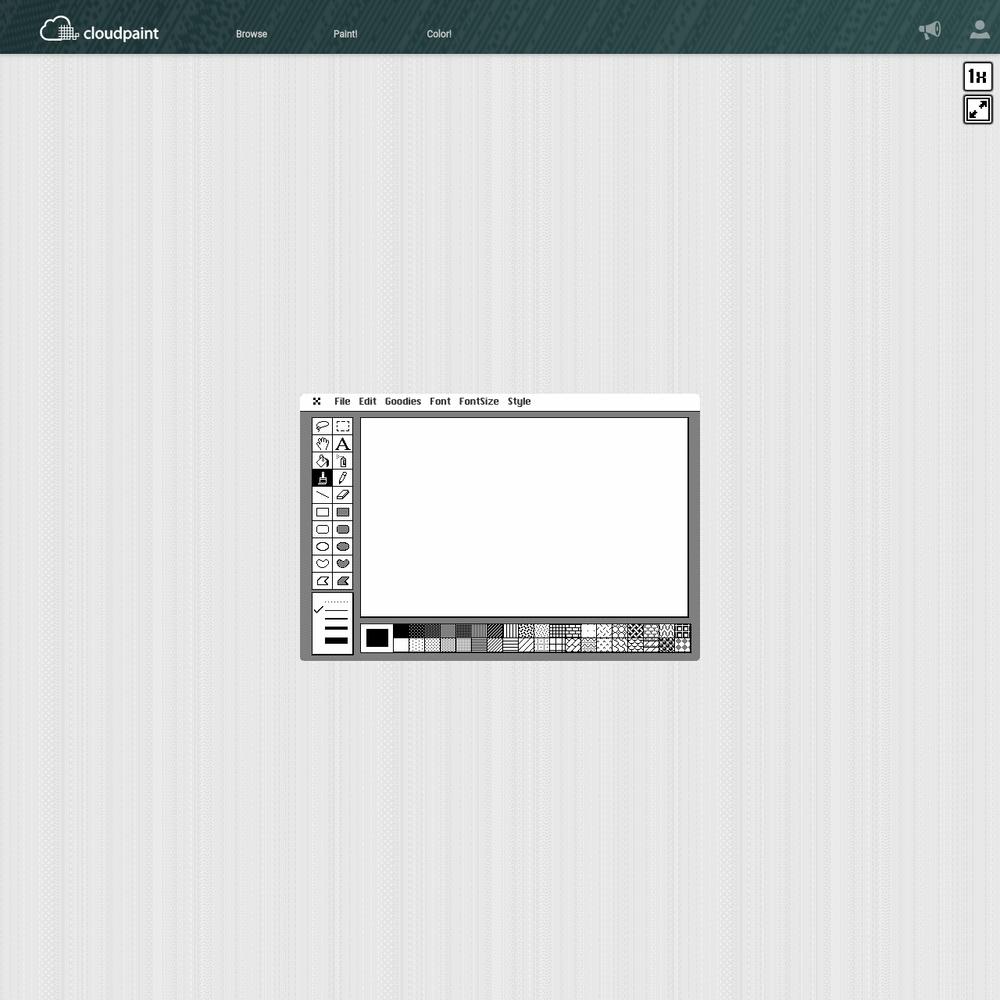
Task: Select the Text tool with letter A
Action: point(342,443)
